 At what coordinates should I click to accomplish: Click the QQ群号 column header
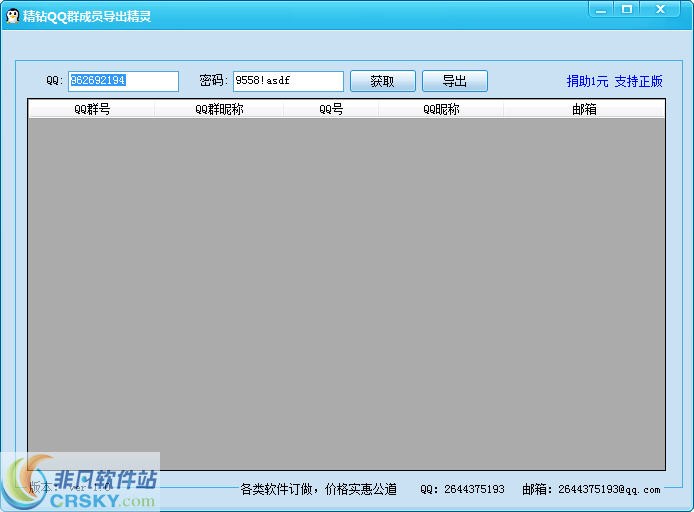[92, 109]
